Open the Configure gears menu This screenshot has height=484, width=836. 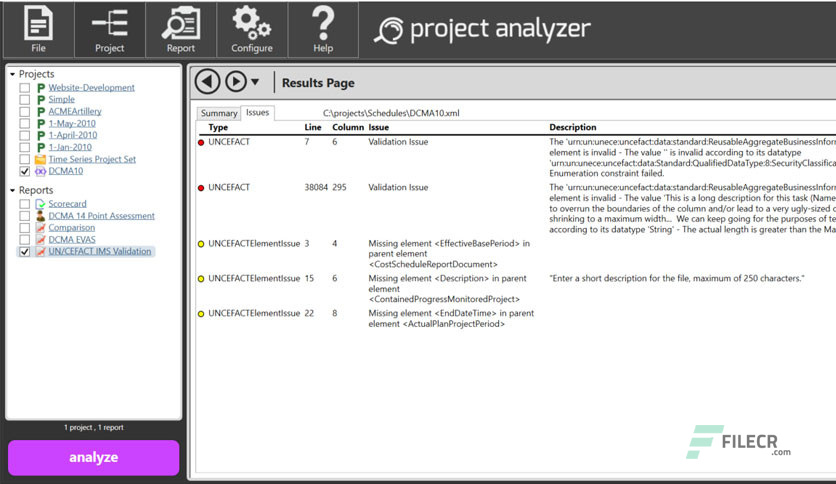(252, 30)
